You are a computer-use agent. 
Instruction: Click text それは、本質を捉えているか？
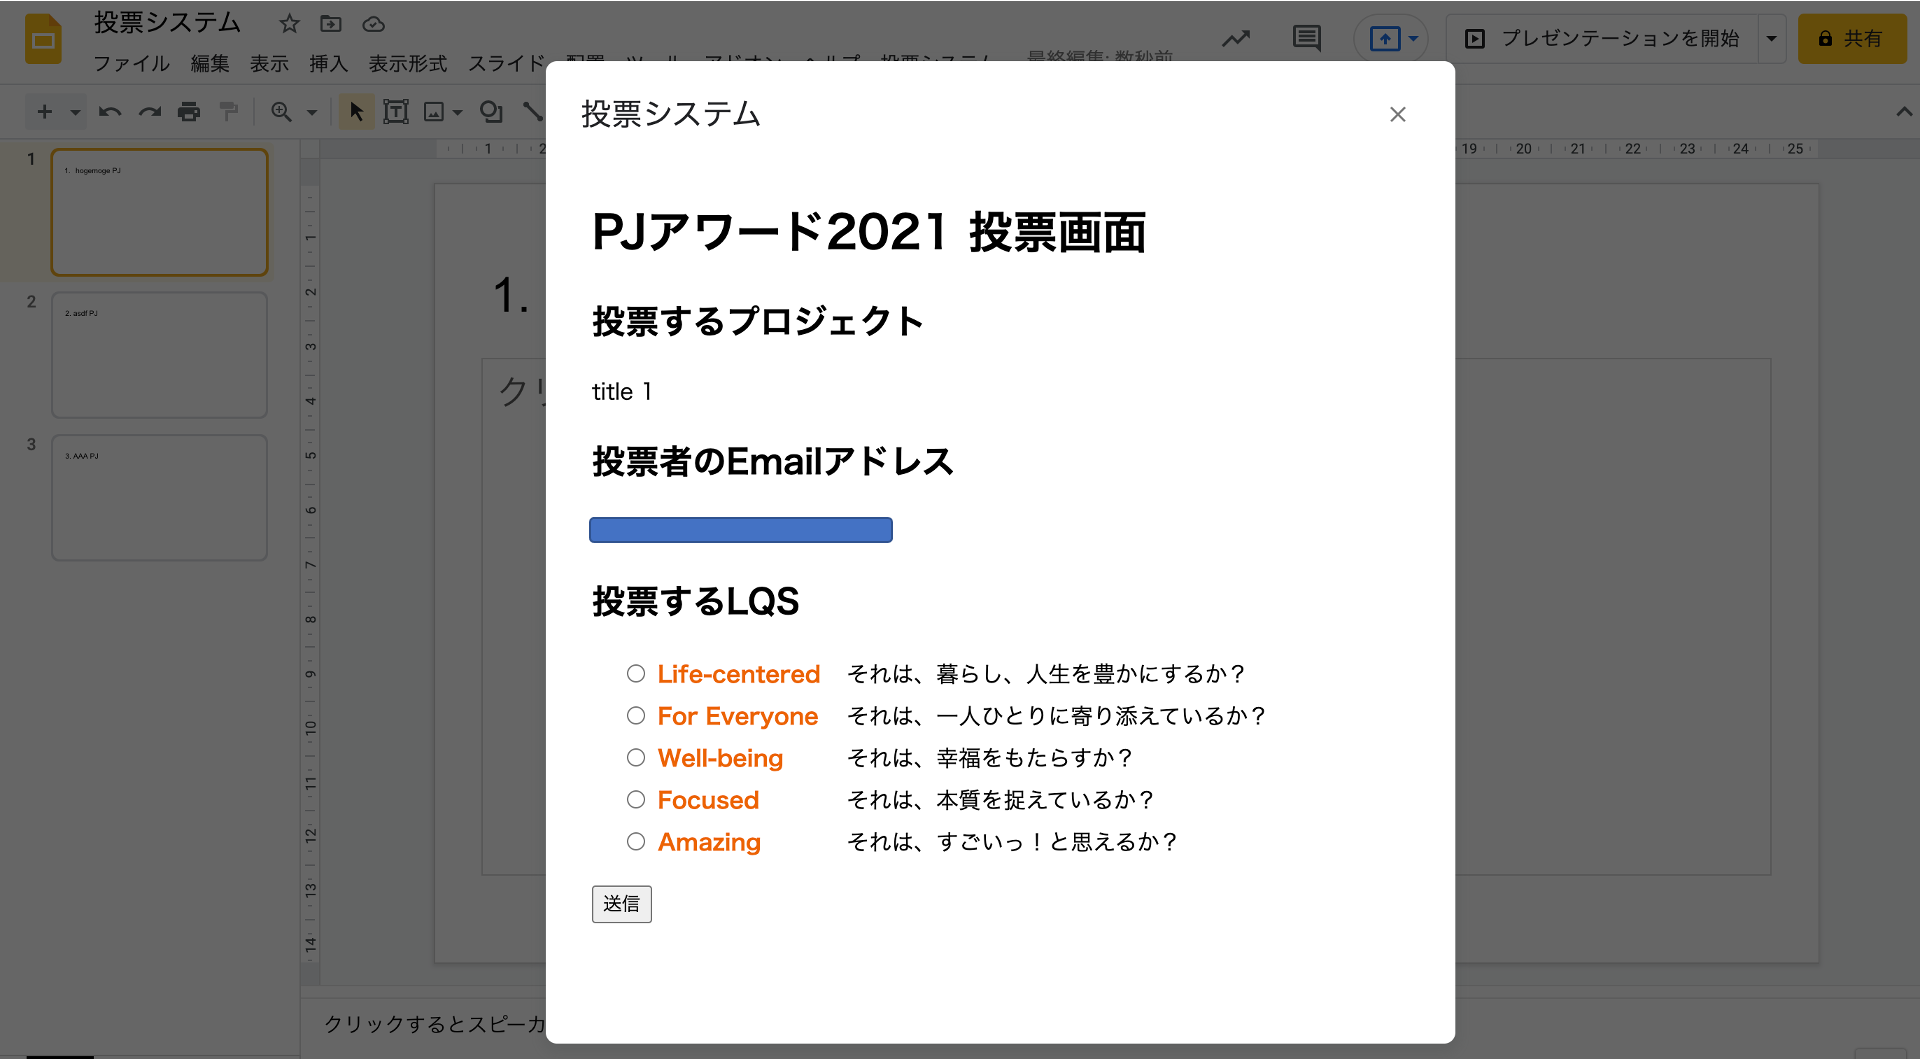click(1002, 800)
